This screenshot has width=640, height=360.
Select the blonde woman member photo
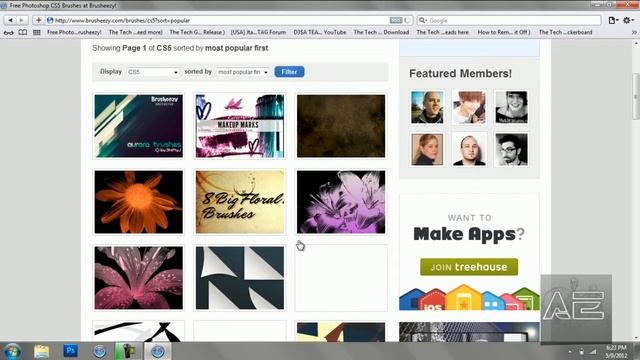(x=427, y=149)
